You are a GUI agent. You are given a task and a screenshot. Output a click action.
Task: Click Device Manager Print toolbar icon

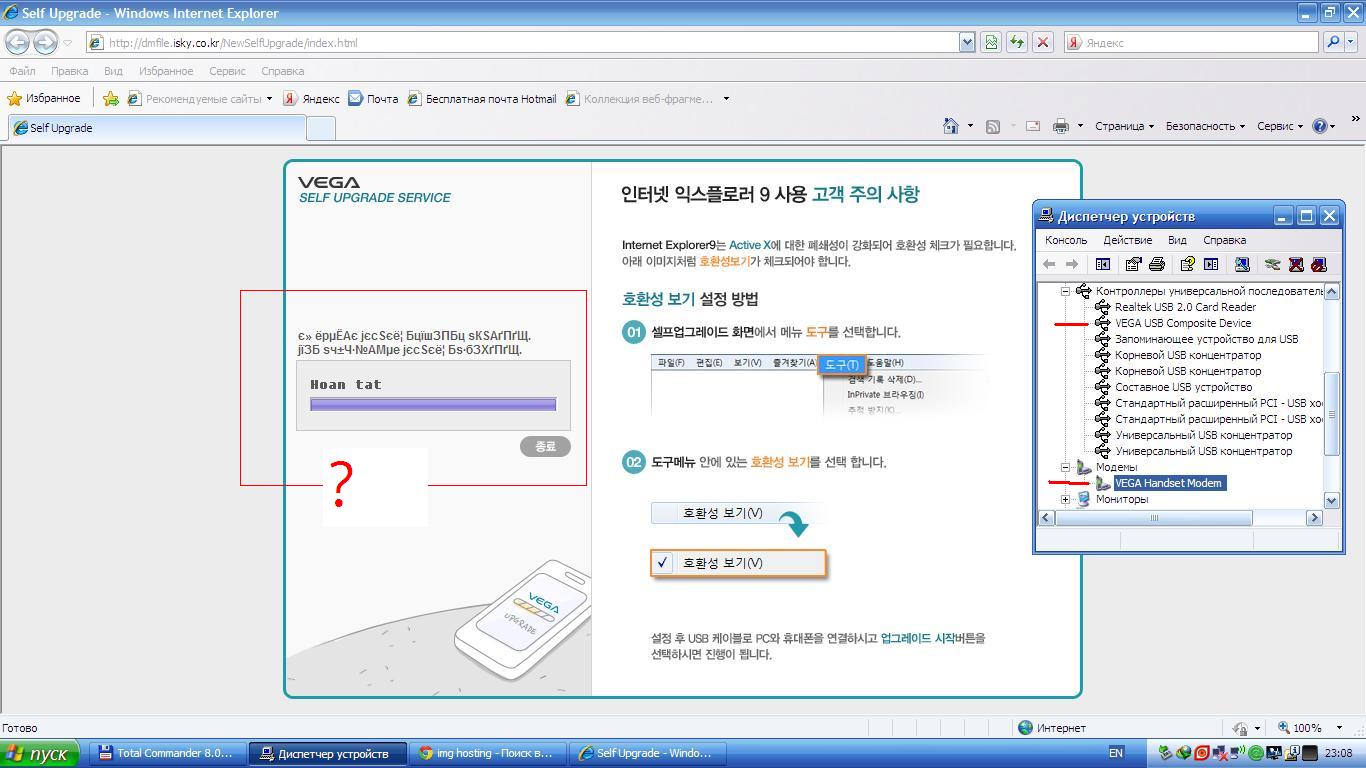(x=1157, y=264)
